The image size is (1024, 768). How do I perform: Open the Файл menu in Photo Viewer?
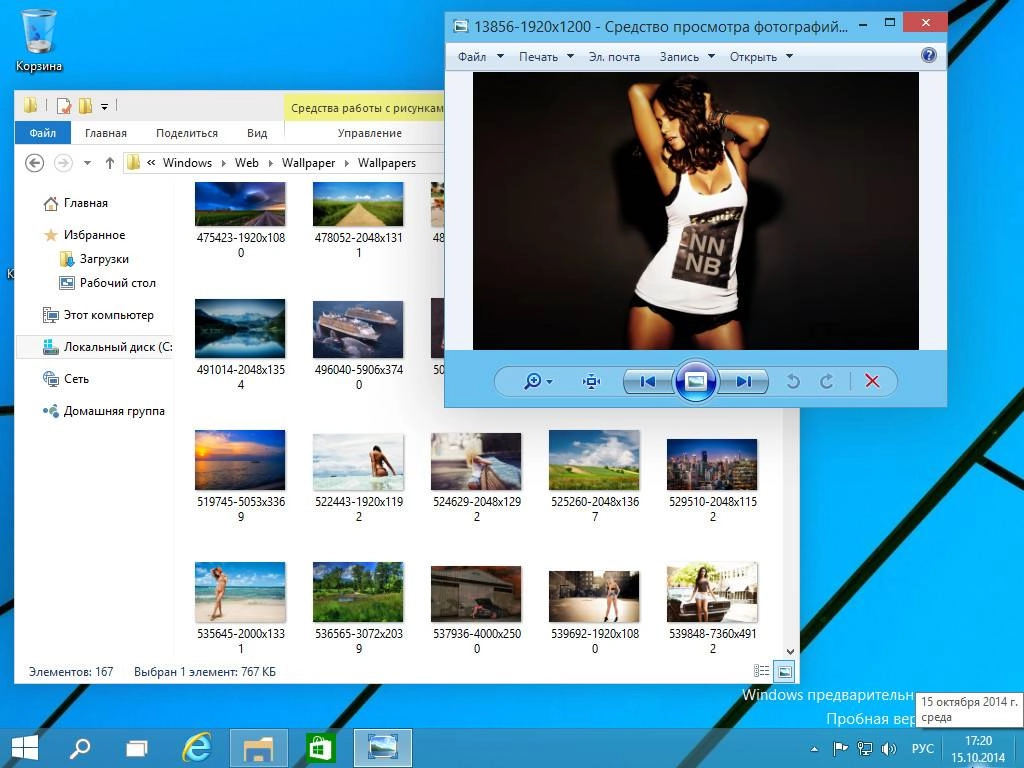[x=480, y=57]
